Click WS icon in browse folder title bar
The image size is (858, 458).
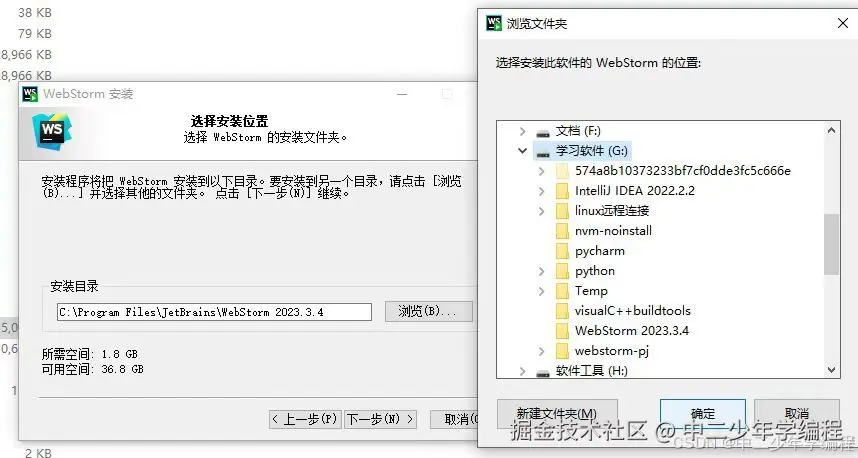pos(494,23)
